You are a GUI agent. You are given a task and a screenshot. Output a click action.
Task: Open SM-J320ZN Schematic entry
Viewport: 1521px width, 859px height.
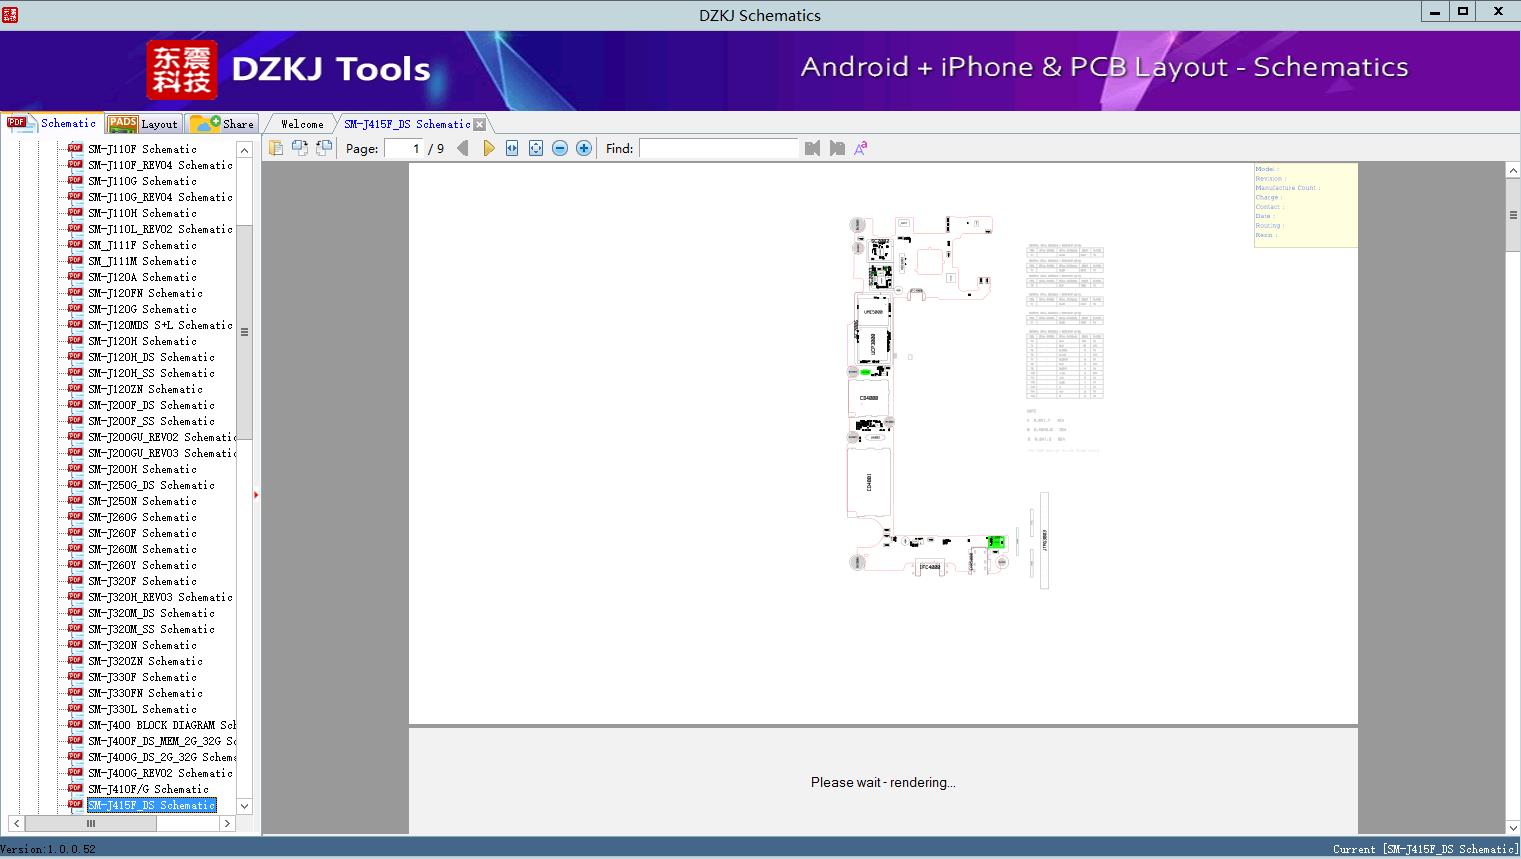pyautogui.click(x=145, y=661)
